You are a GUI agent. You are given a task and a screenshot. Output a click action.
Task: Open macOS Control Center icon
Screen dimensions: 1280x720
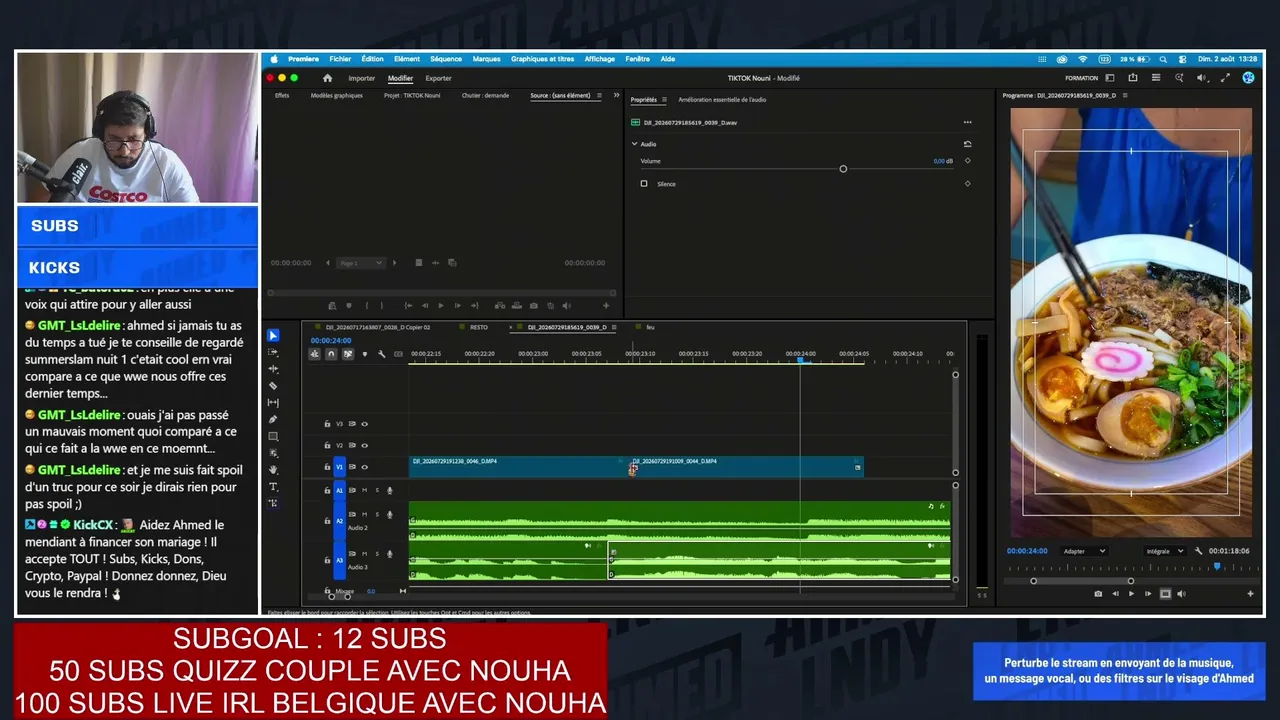(1182, 59)
